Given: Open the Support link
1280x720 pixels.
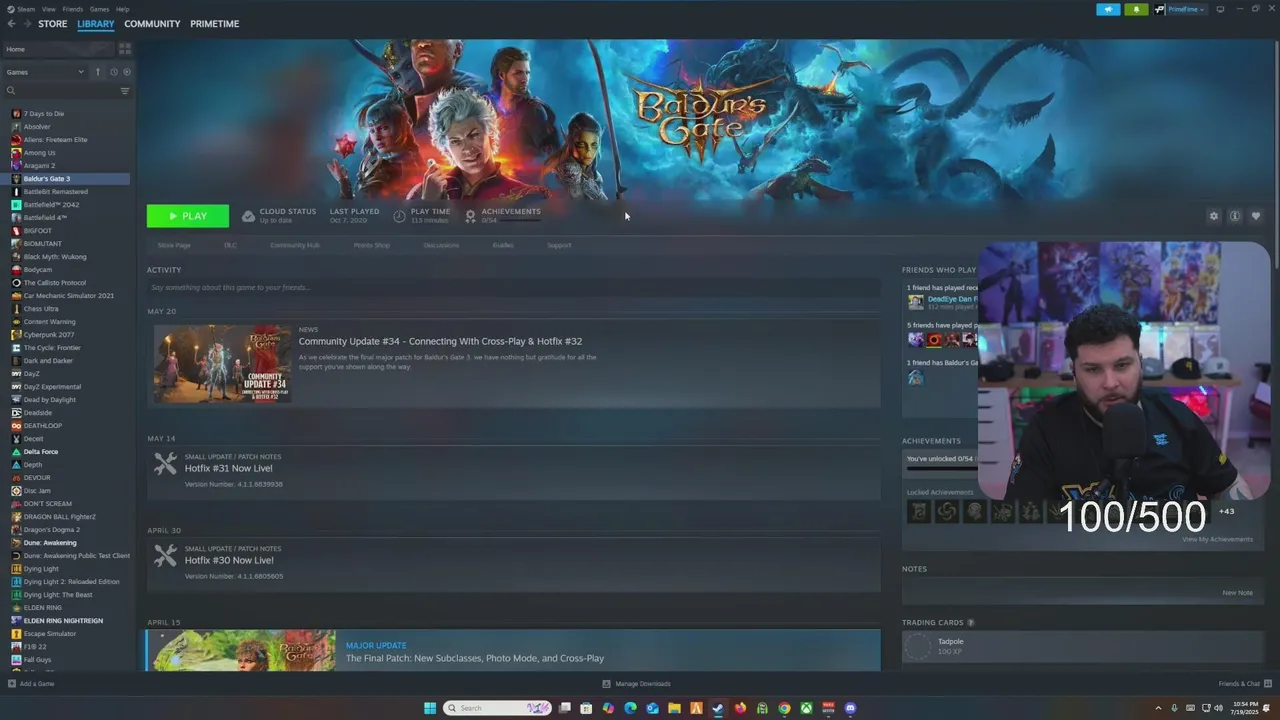Looking at the screenshot, I should (x=559, y=245).
